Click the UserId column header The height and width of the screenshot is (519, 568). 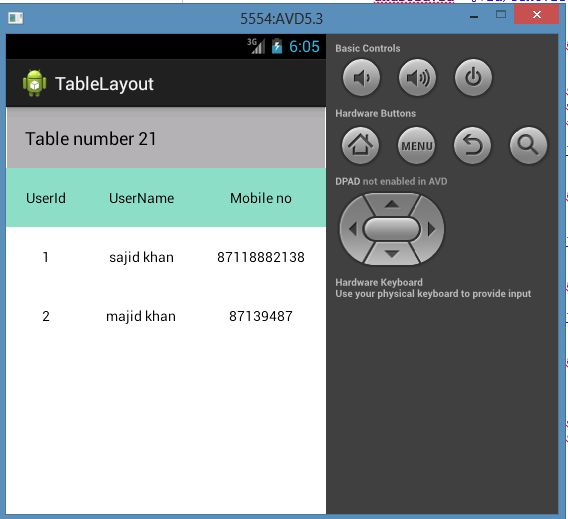46,198
